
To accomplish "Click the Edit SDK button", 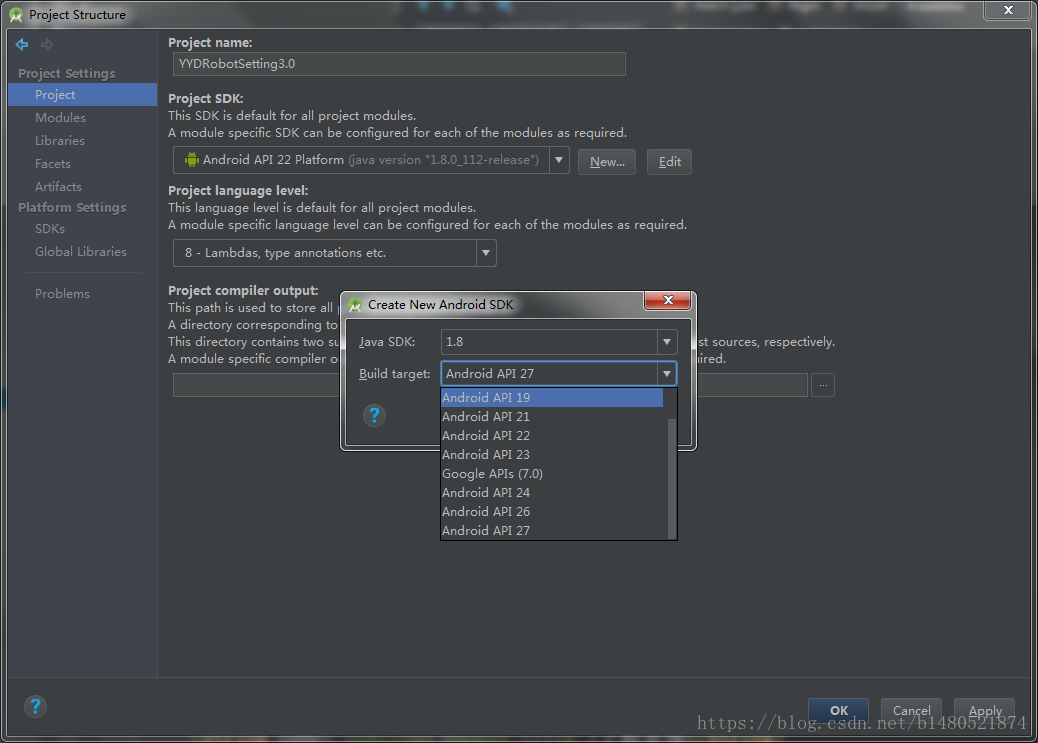I will [669, 162].
